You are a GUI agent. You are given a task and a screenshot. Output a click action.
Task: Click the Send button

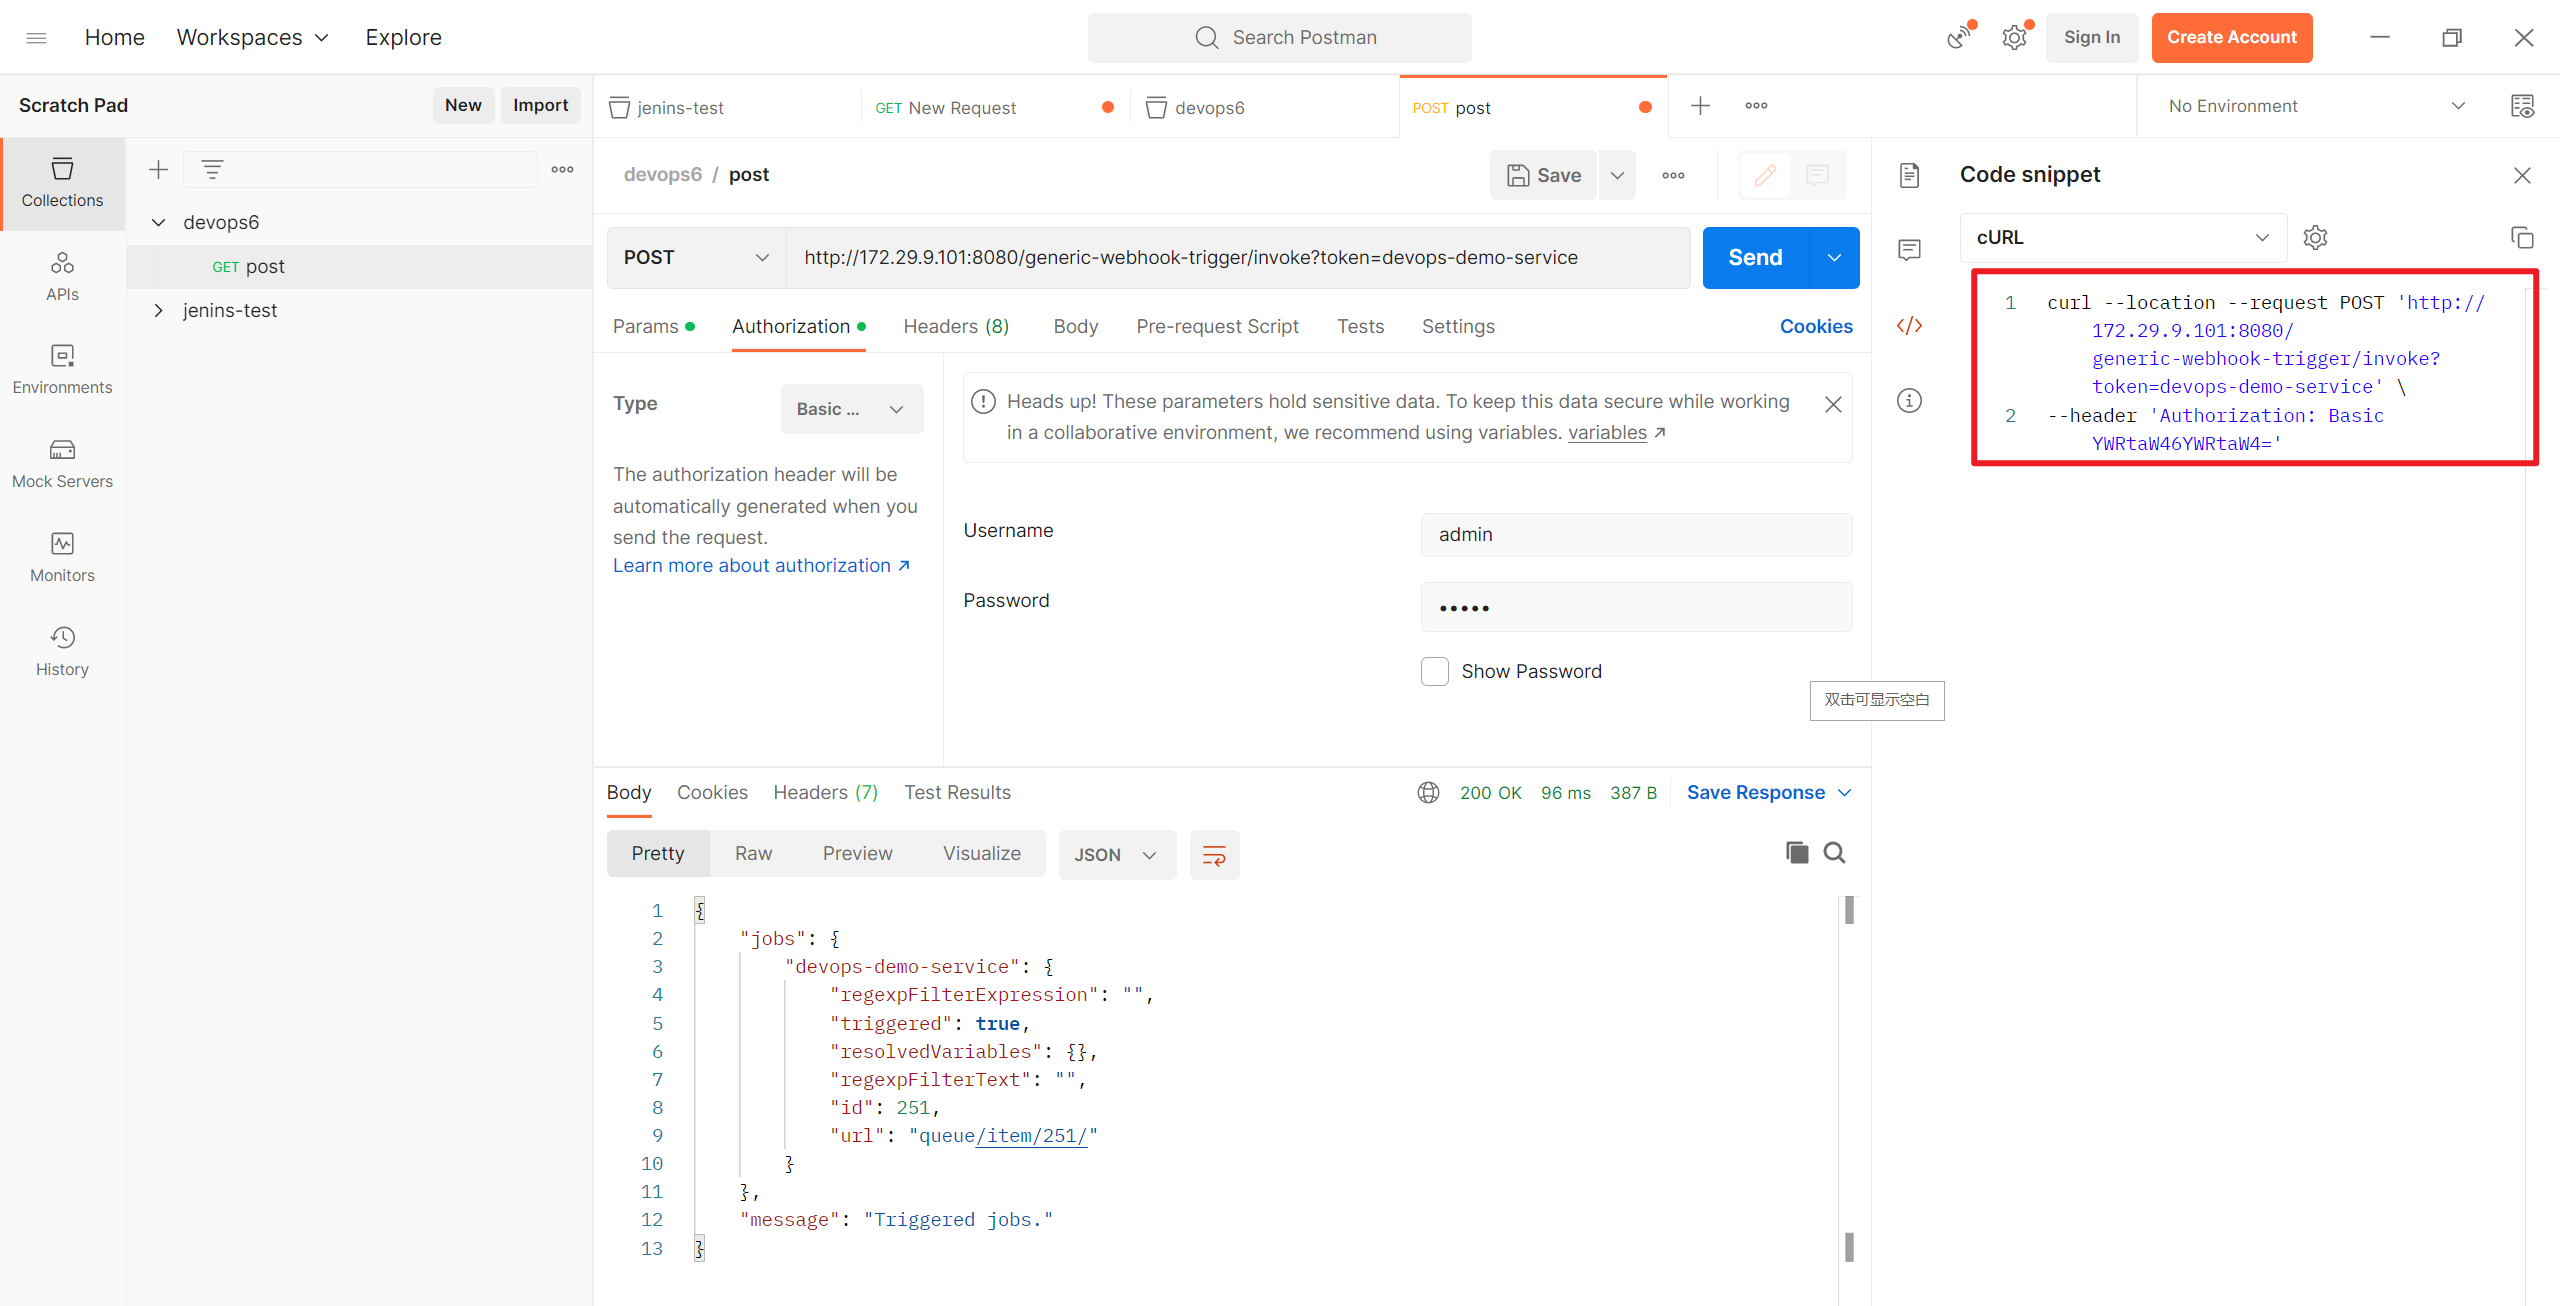(x=1756, y=258)
